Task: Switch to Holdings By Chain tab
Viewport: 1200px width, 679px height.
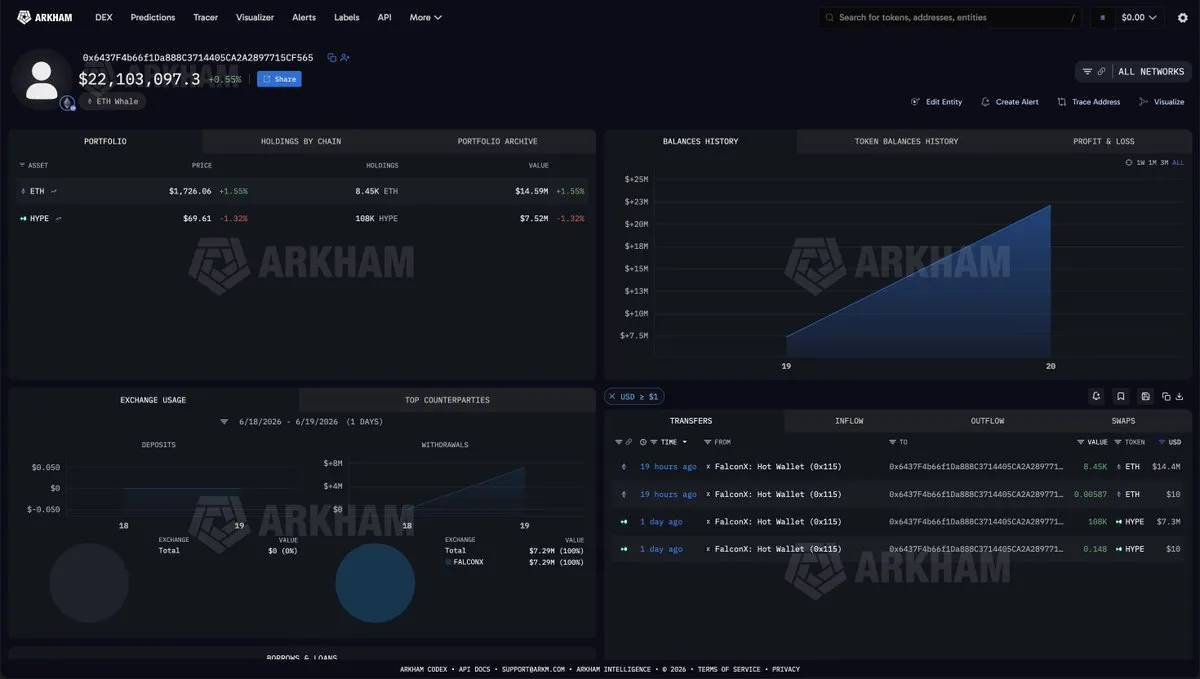Action: (x=301, y=141)
